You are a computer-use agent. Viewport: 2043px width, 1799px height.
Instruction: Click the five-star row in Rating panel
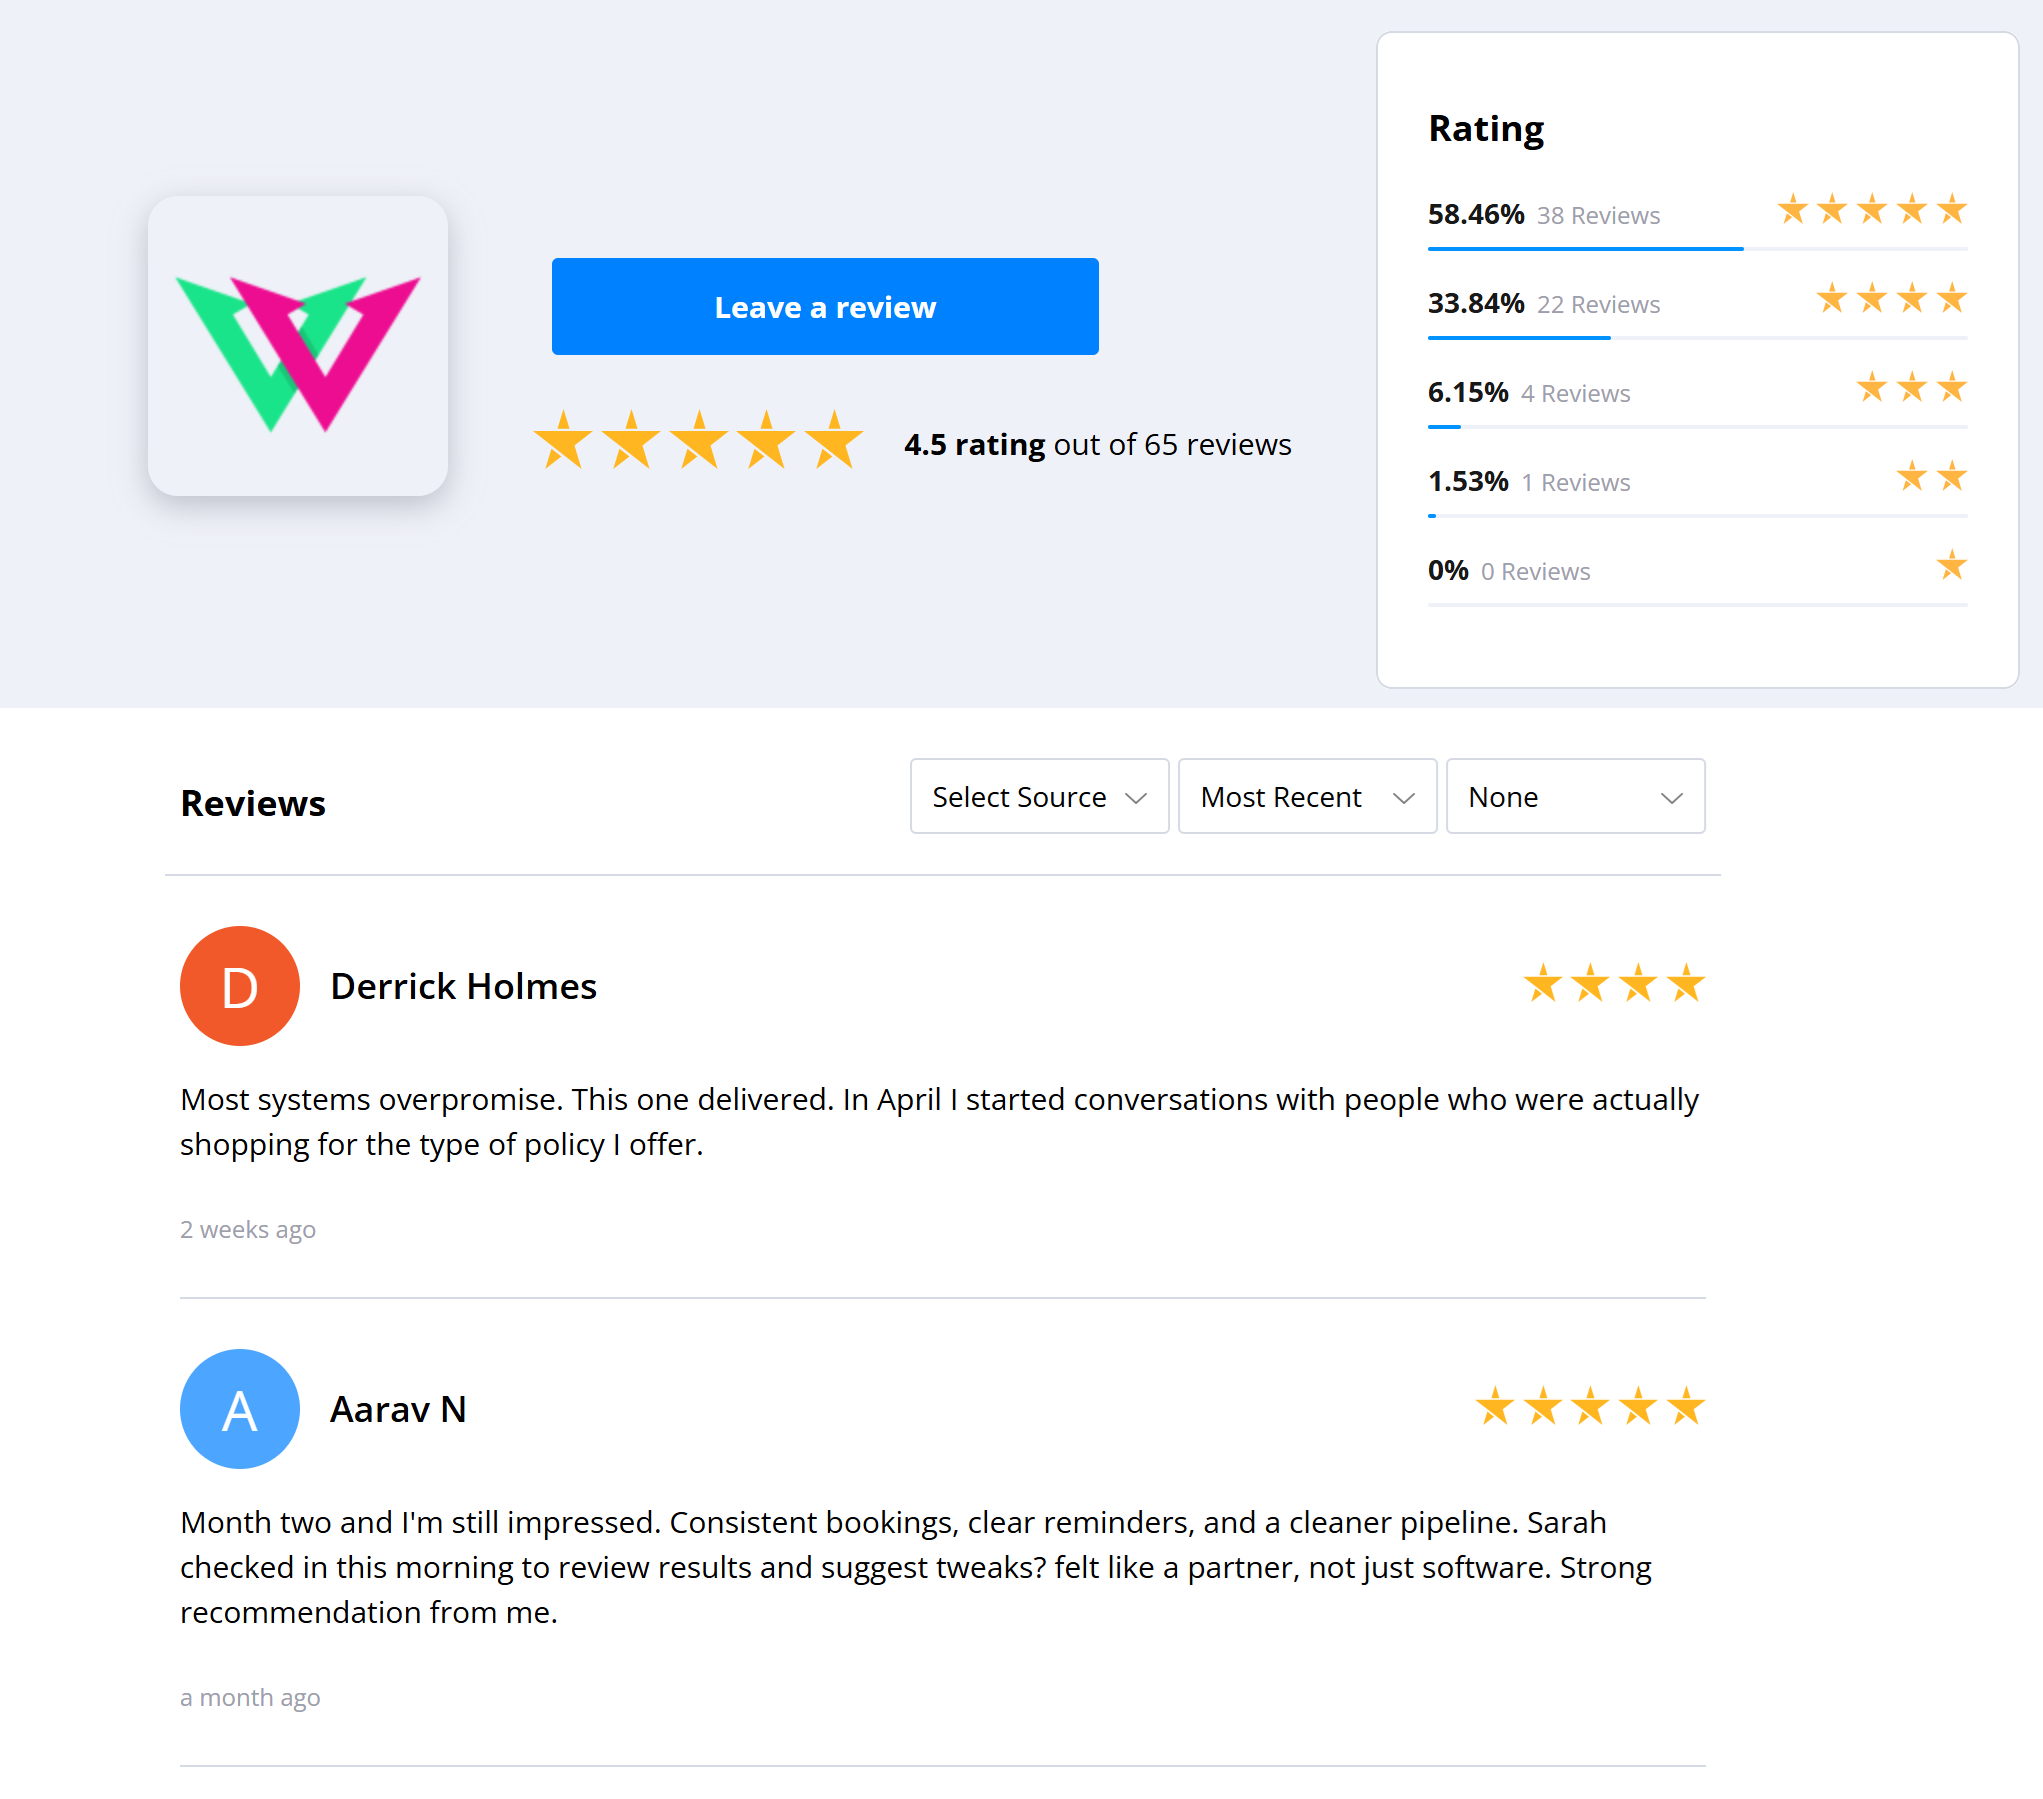(1871, 210)
